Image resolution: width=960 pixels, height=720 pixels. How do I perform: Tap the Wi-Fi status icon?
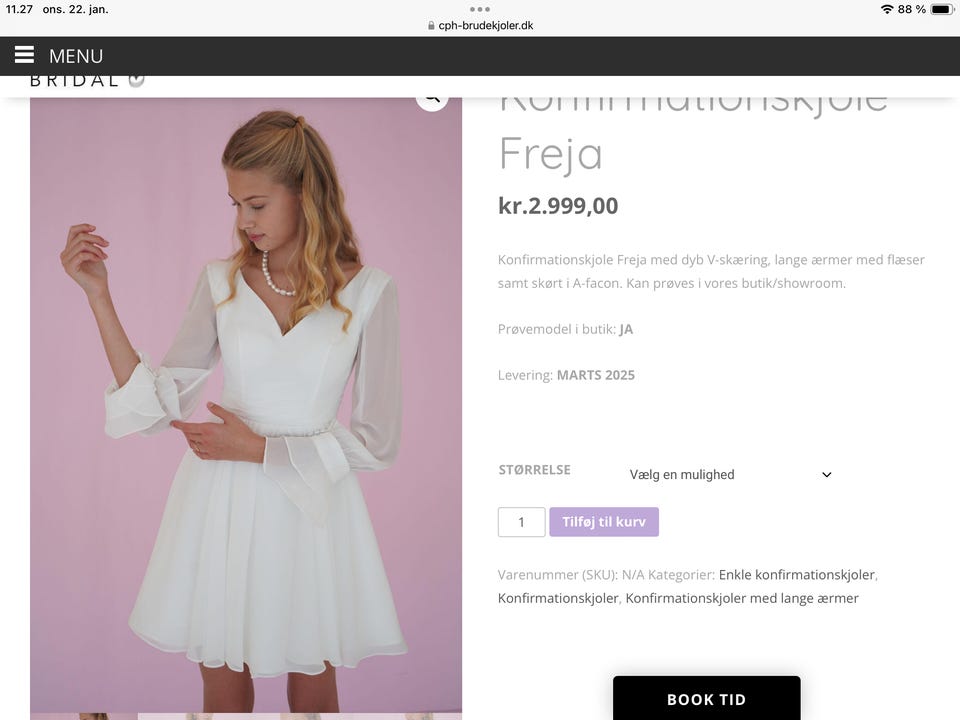(x=887, y=9)
